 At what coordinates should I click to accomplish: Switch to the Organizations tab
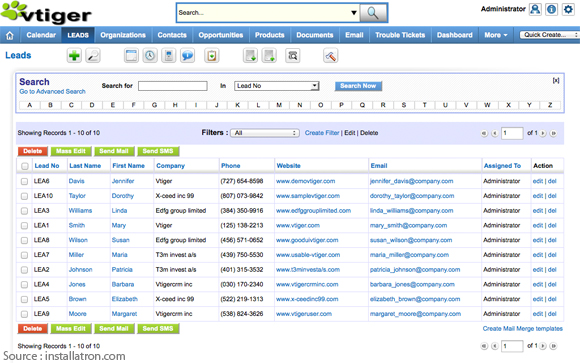[123, 35]
